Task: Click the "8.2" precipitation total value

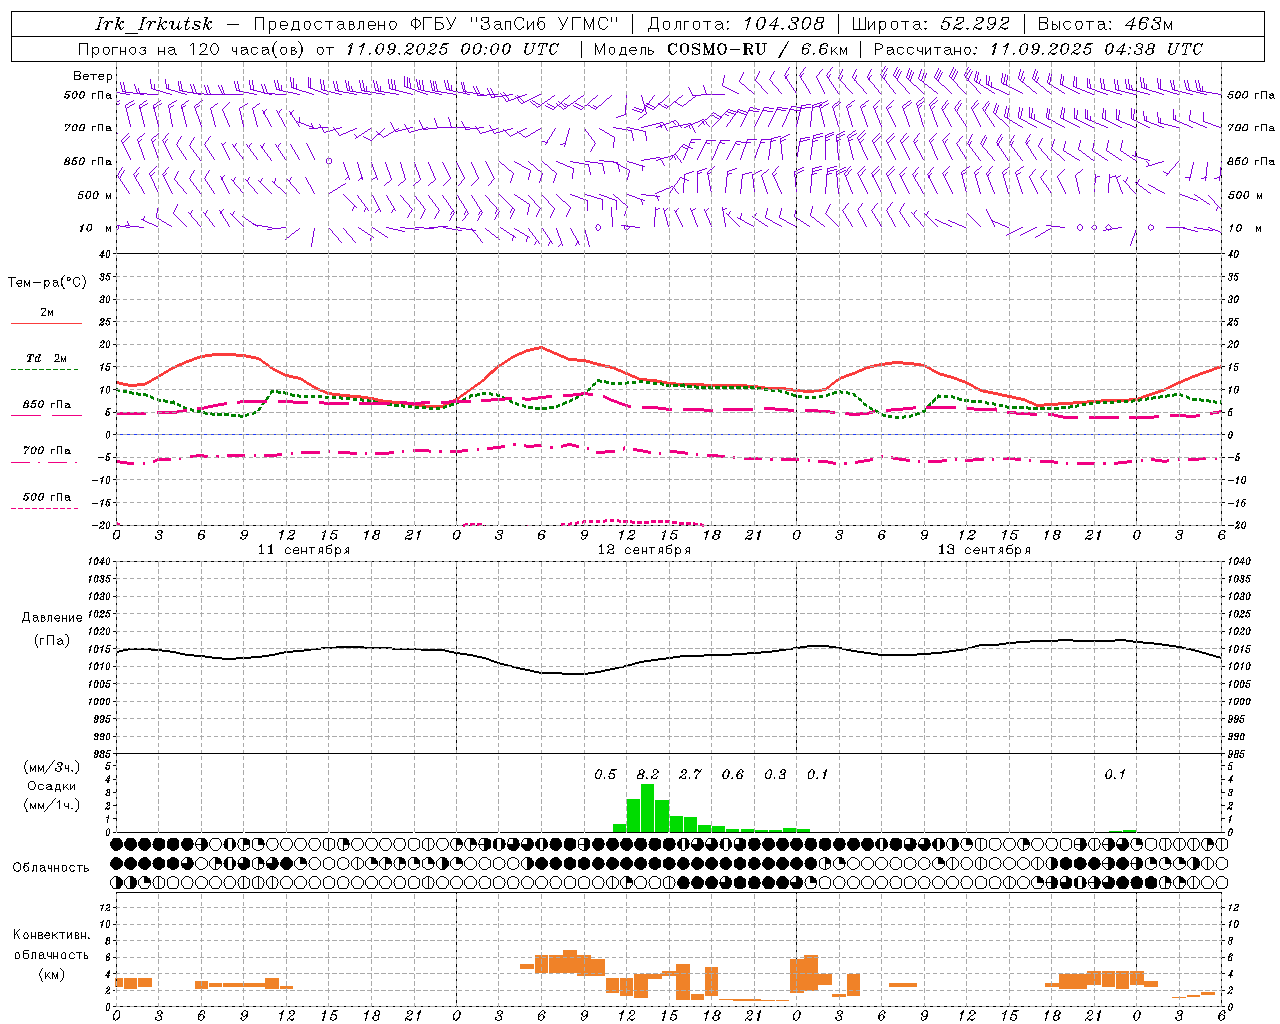Action: tap(647, 774)
